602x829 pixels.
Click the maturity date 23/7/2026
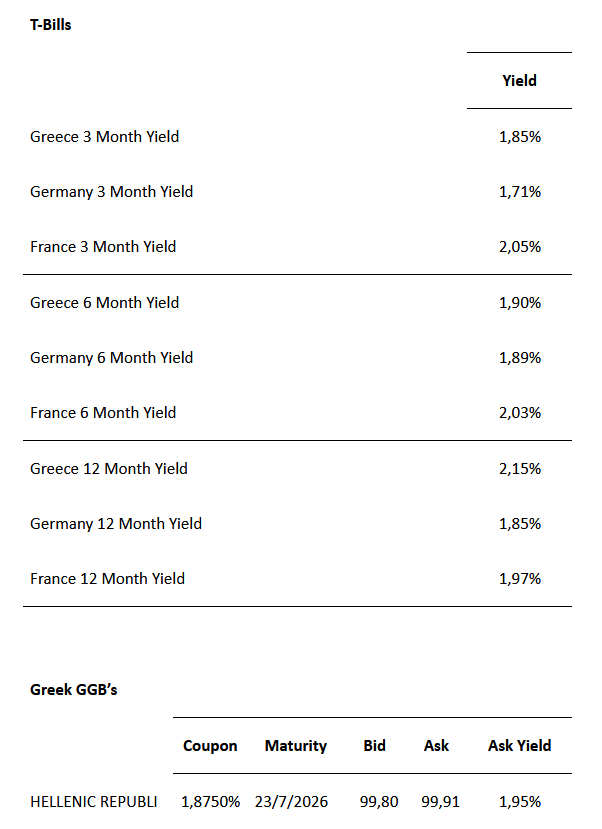tap(296, 802)
